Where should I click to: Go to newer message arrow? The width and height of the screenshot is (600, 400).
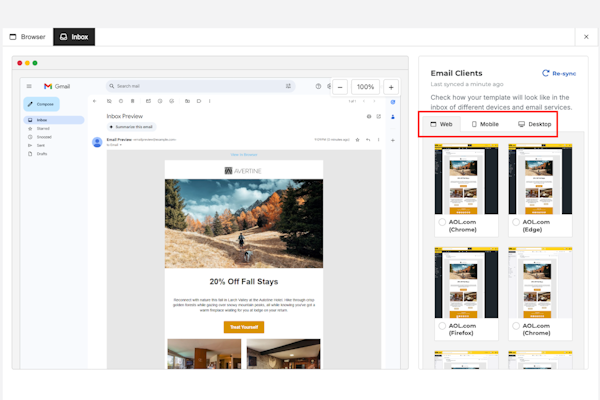click(364, 101)
